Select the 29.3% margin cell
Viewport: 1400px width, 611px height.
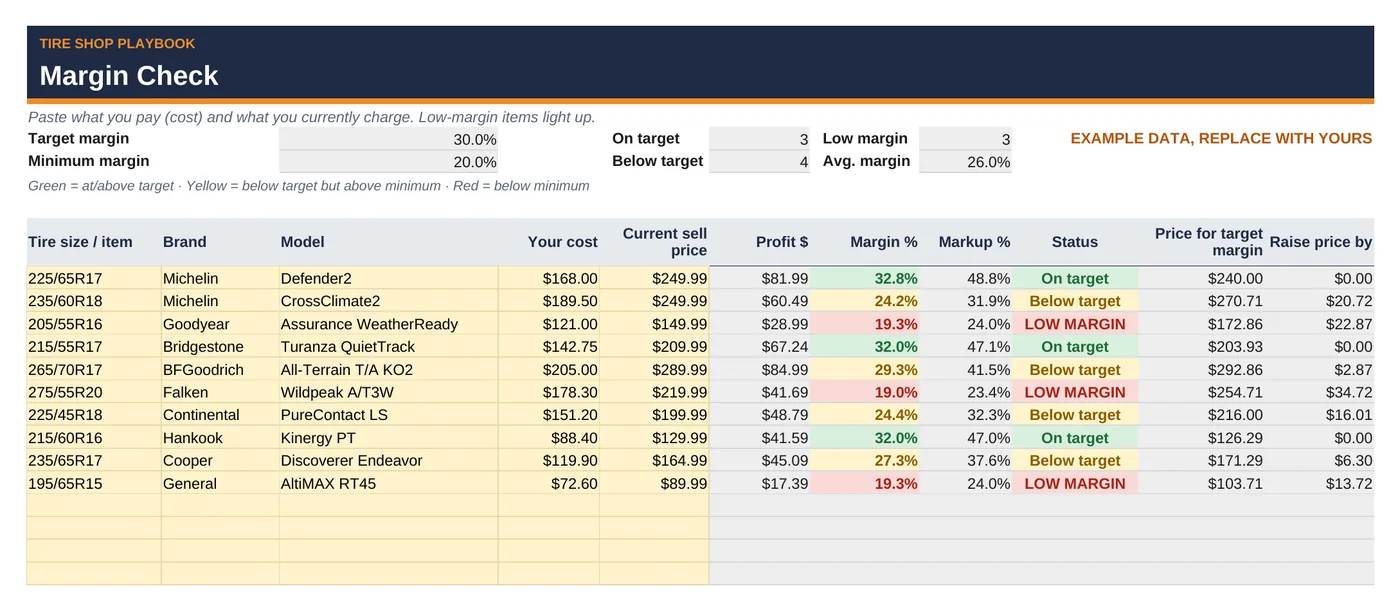point(865,370)
